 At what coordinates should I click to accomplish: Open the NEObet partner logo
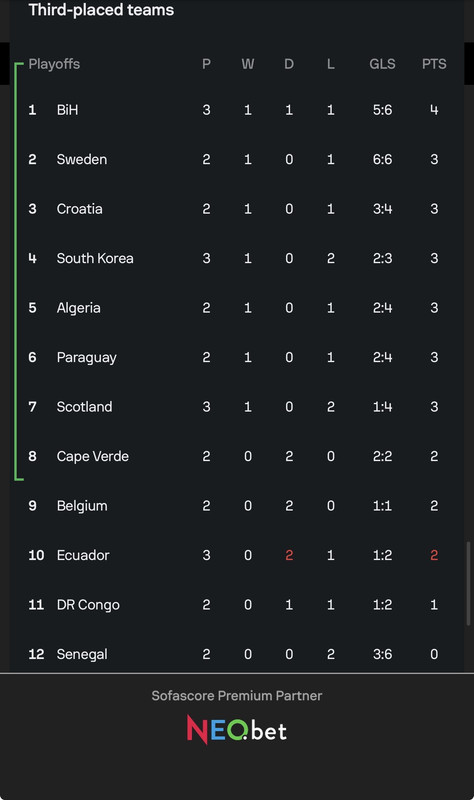click(237, 730)
